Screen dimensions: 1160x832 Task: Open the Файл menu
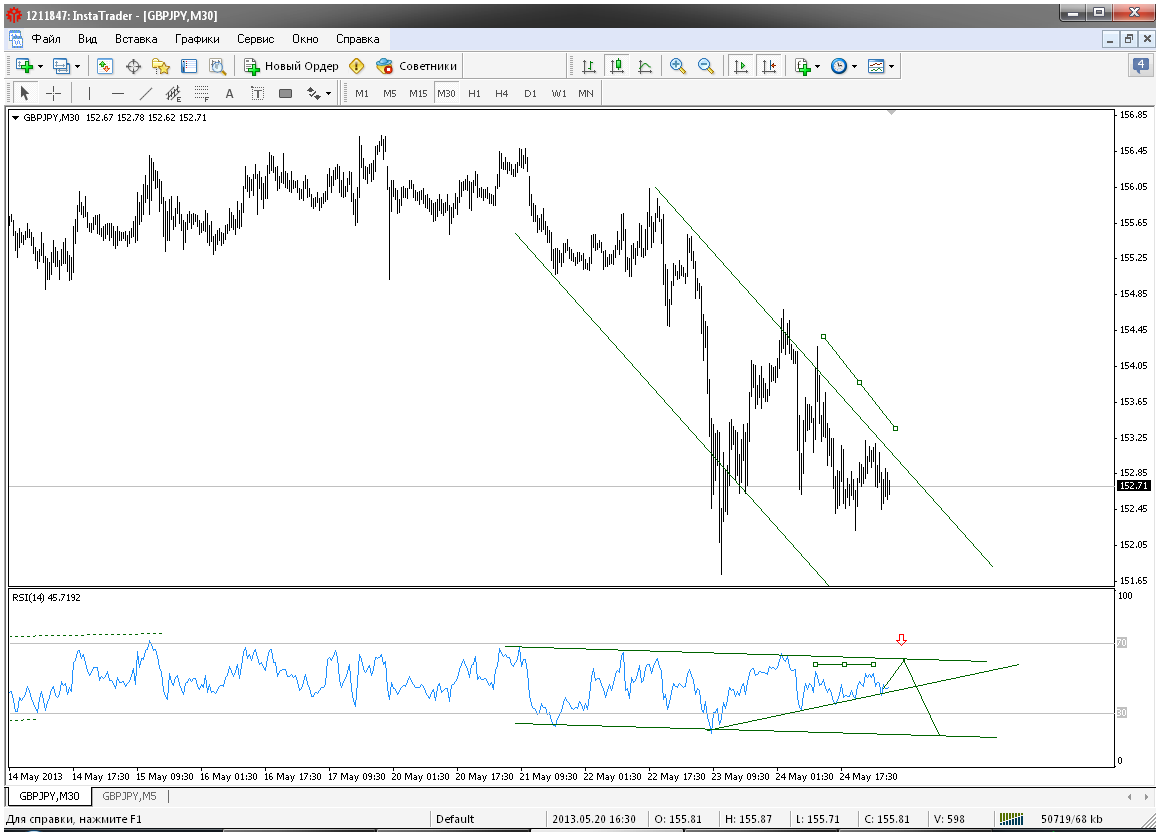tap(46, 39)
